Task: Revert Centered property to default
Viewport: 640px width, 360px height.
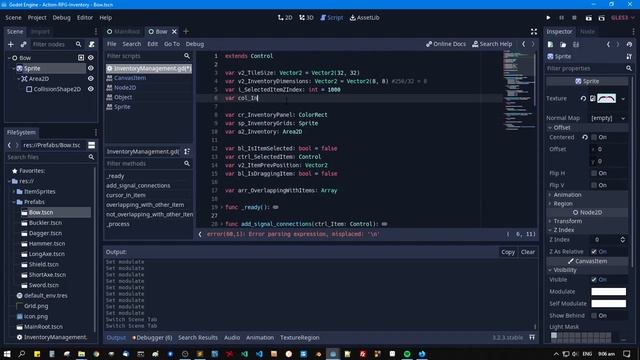Action: point(585,138)
